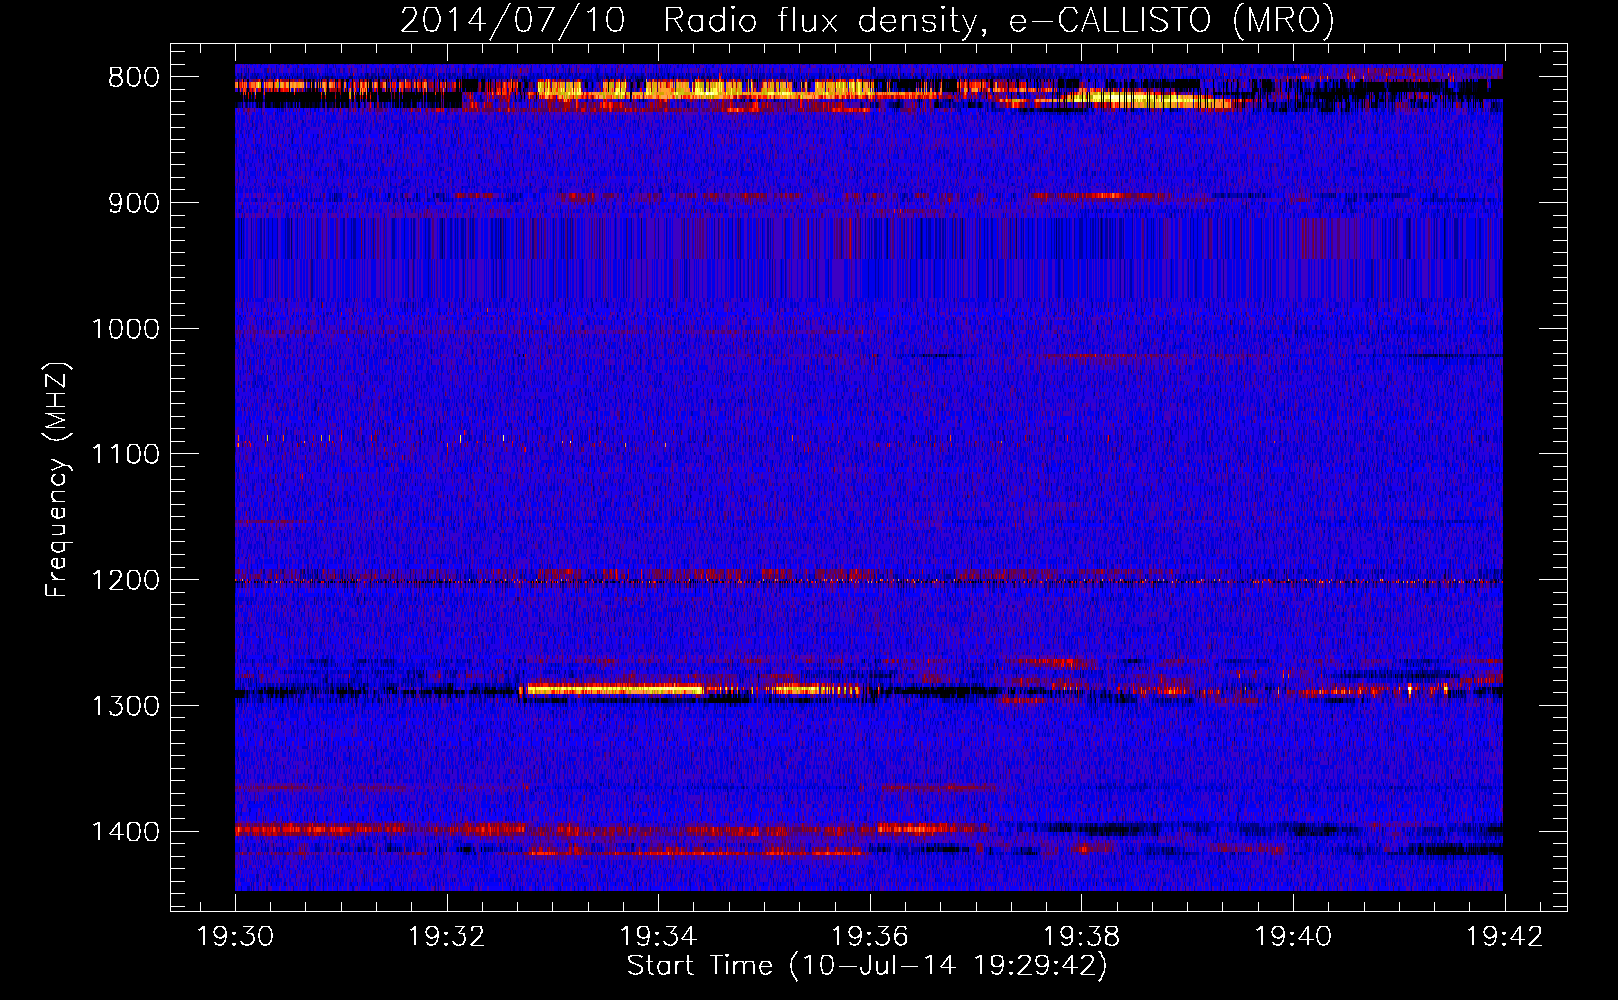This screenshot has height=1000, width=1618.
Task: Click the 1200 frequency tick label
Action: click(125, 580)
